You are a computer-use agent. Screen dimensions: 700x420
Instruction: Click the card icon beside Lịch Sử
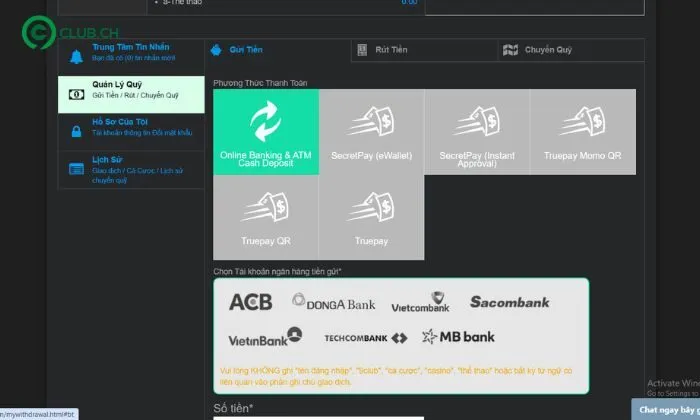(76, 169)
